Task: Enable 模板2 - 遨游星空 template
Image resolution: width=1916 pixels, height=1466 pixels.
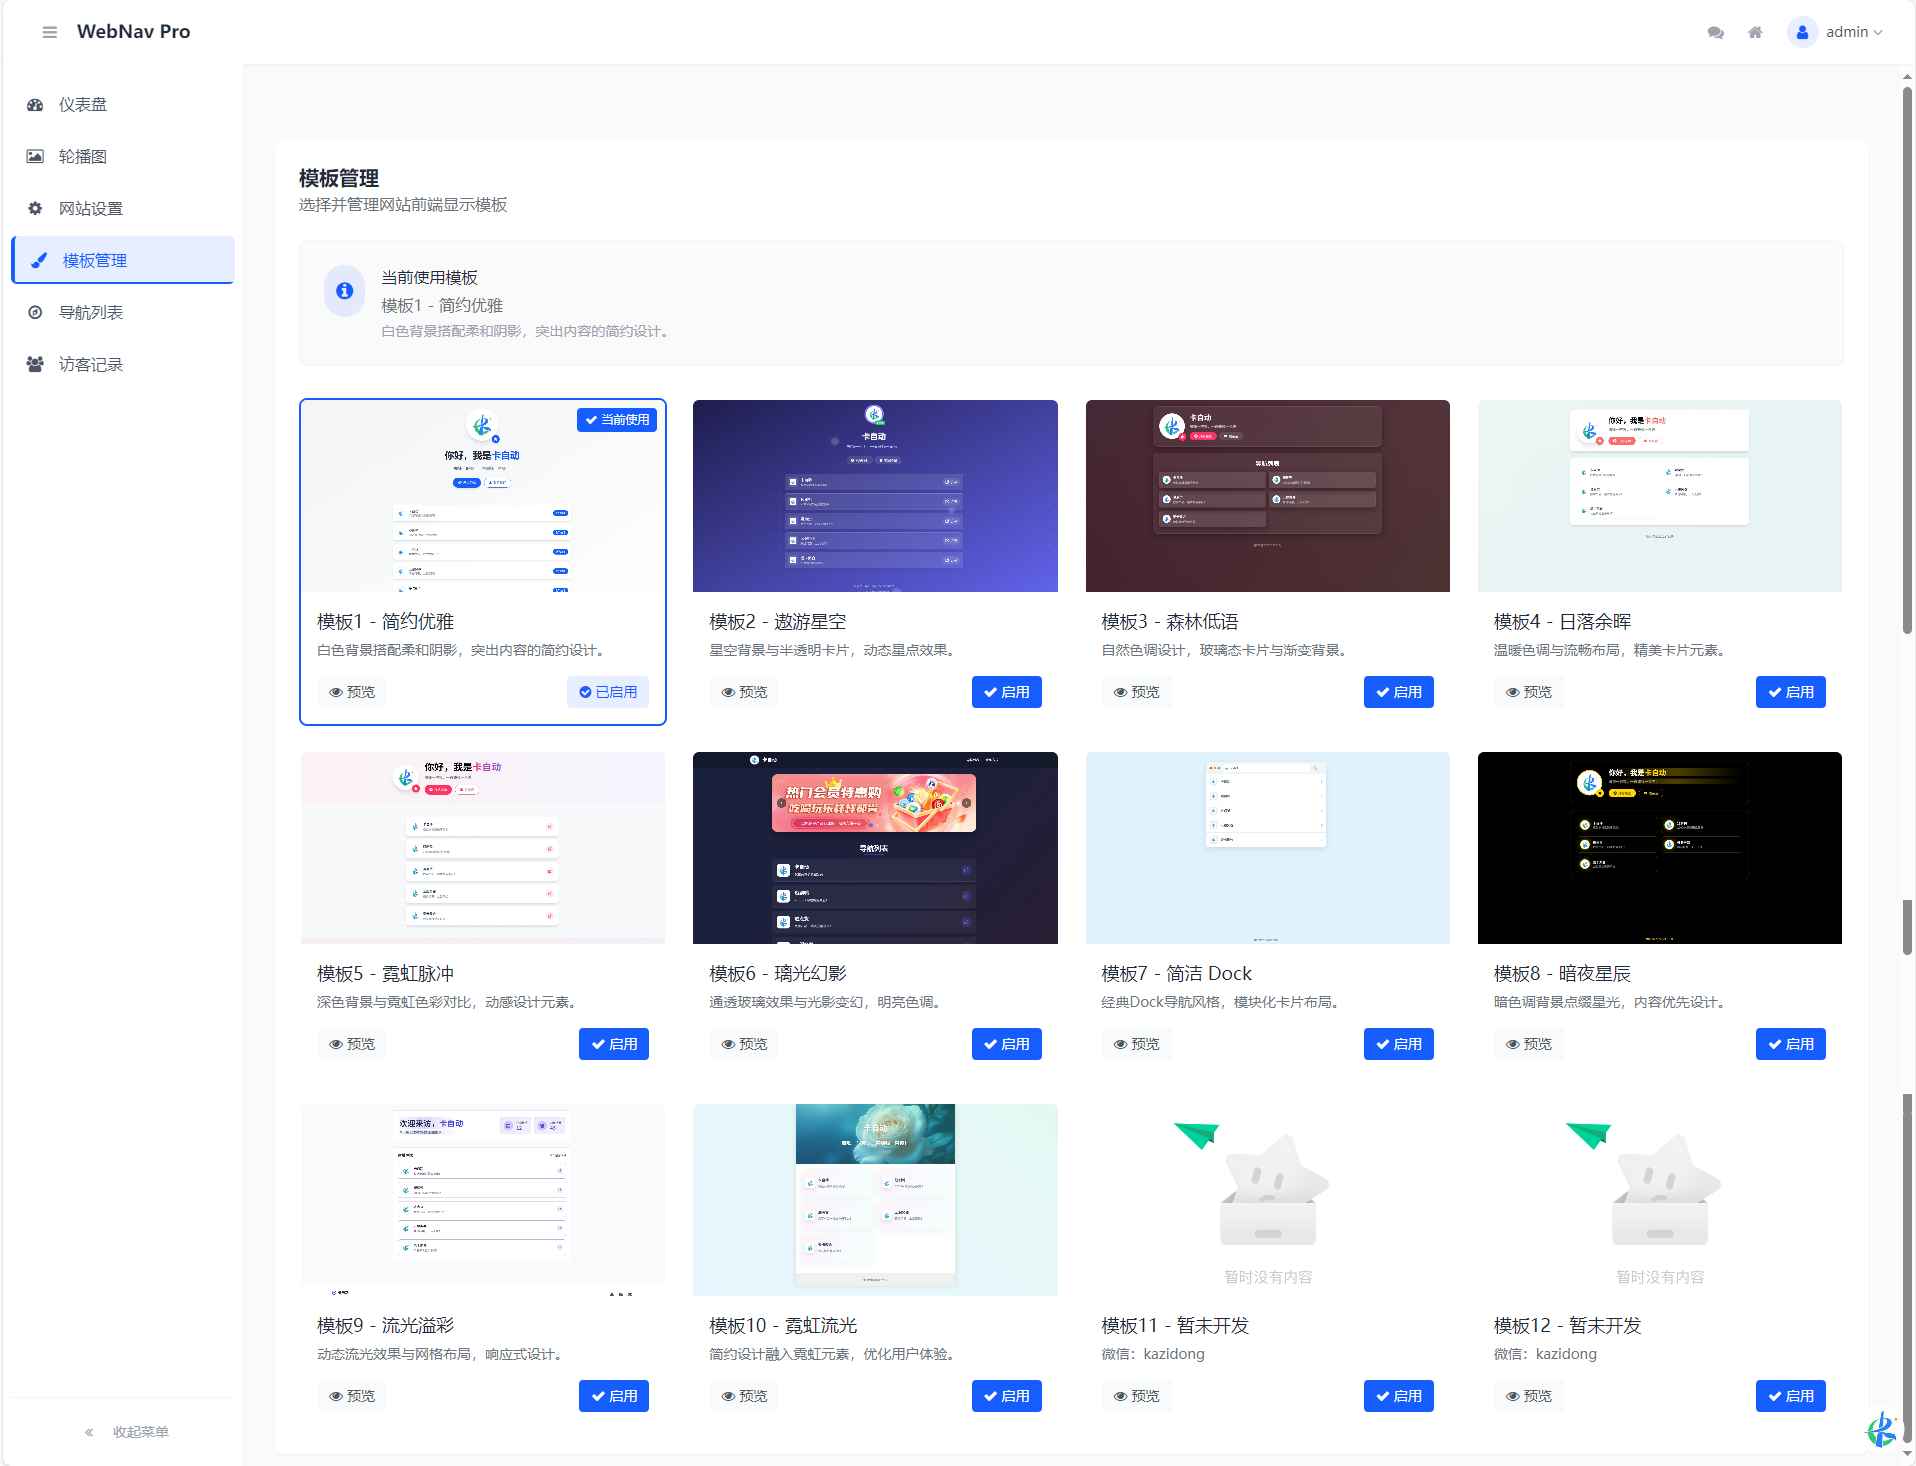Action: pos(1007,691)
